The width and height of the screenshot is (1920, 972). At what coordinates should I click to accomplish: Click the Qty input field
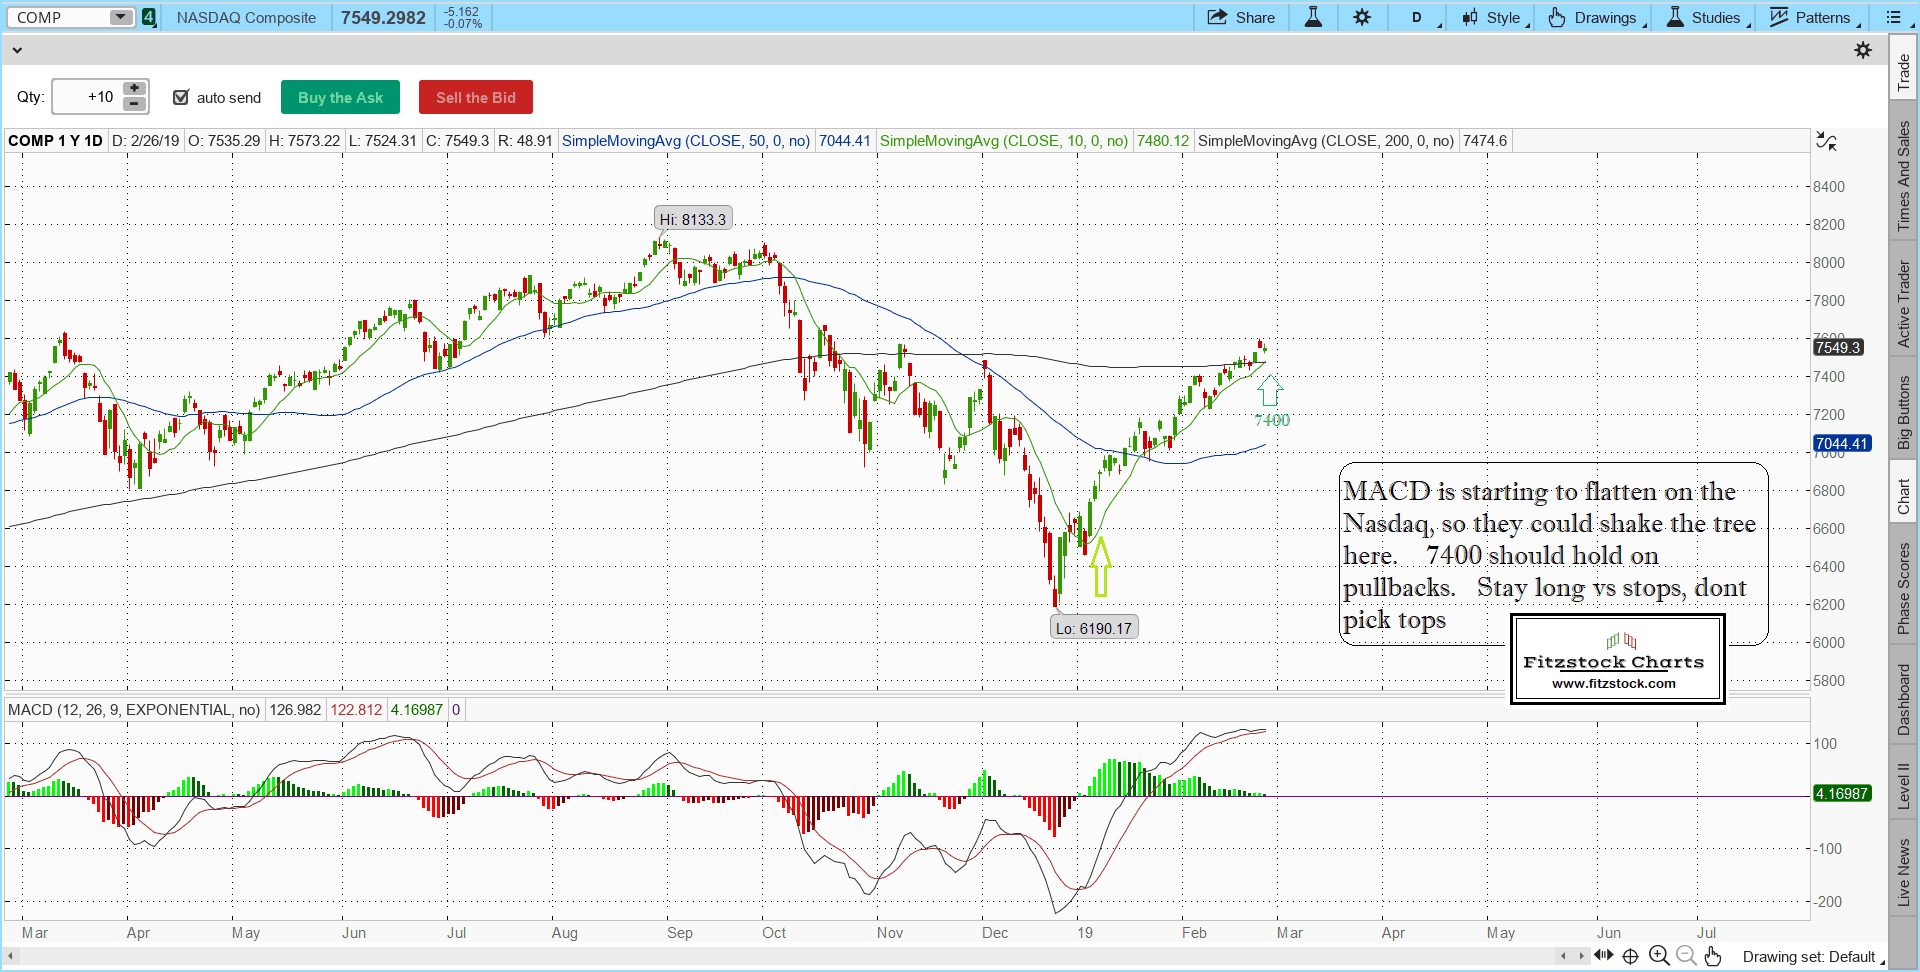coord(88,97)
